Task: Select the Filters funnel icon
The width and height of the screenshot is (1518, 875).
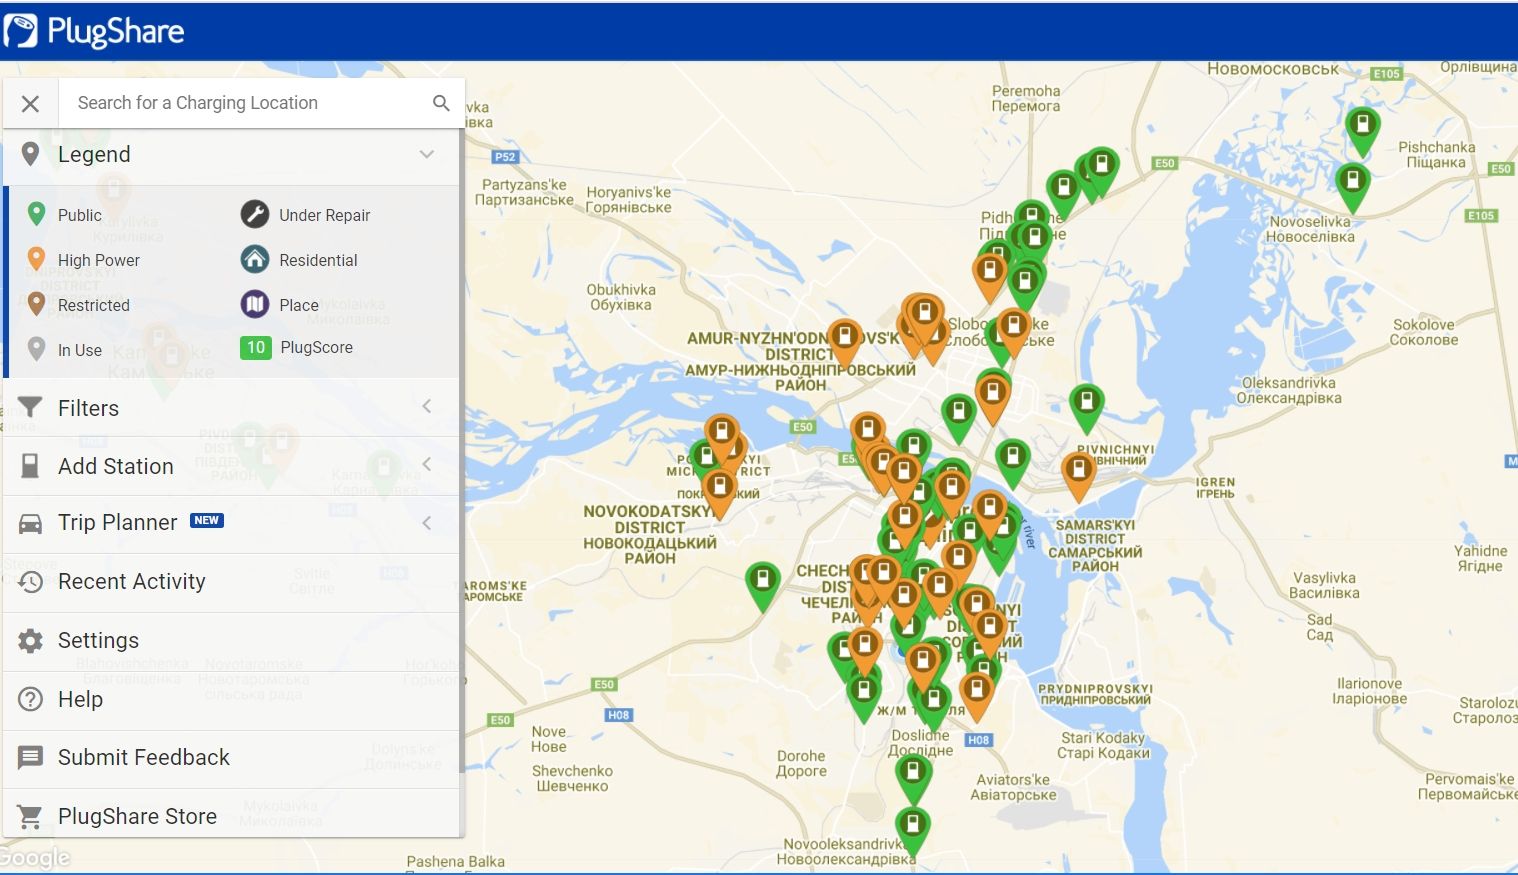Action: pyautogui.click(x=30, y=407)
